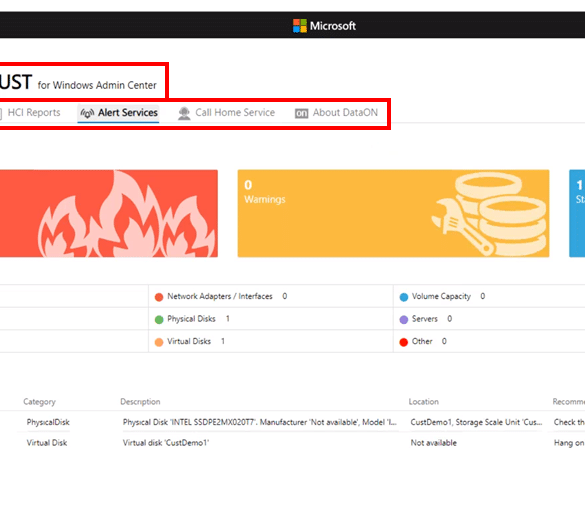Screen dimensions: 585x514
Task: Click the CustDemo1 Storage Scale Unit location
Action: point(476,422)
